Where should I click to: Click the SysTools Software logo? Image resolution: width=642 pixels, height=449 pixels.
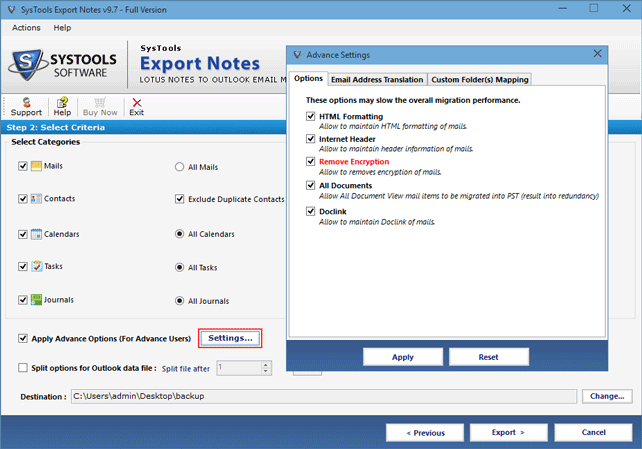63,65
